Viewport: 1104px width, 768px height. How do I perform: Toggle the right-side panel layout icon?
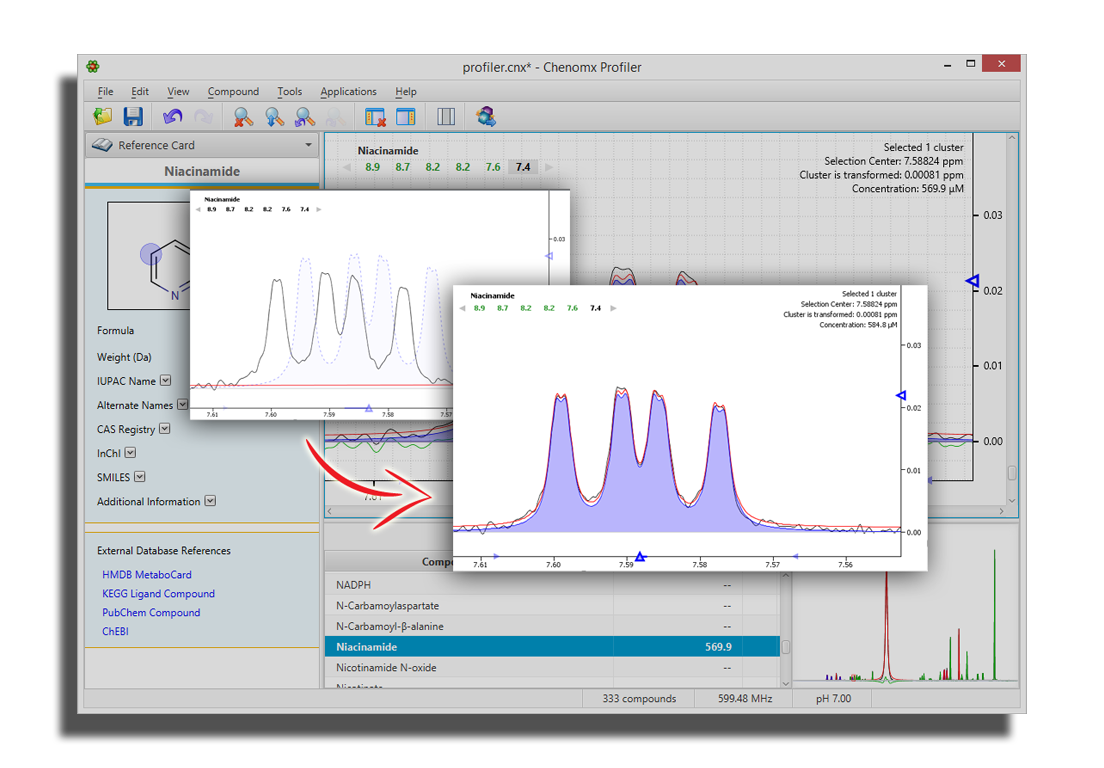(x=406, y=116)
